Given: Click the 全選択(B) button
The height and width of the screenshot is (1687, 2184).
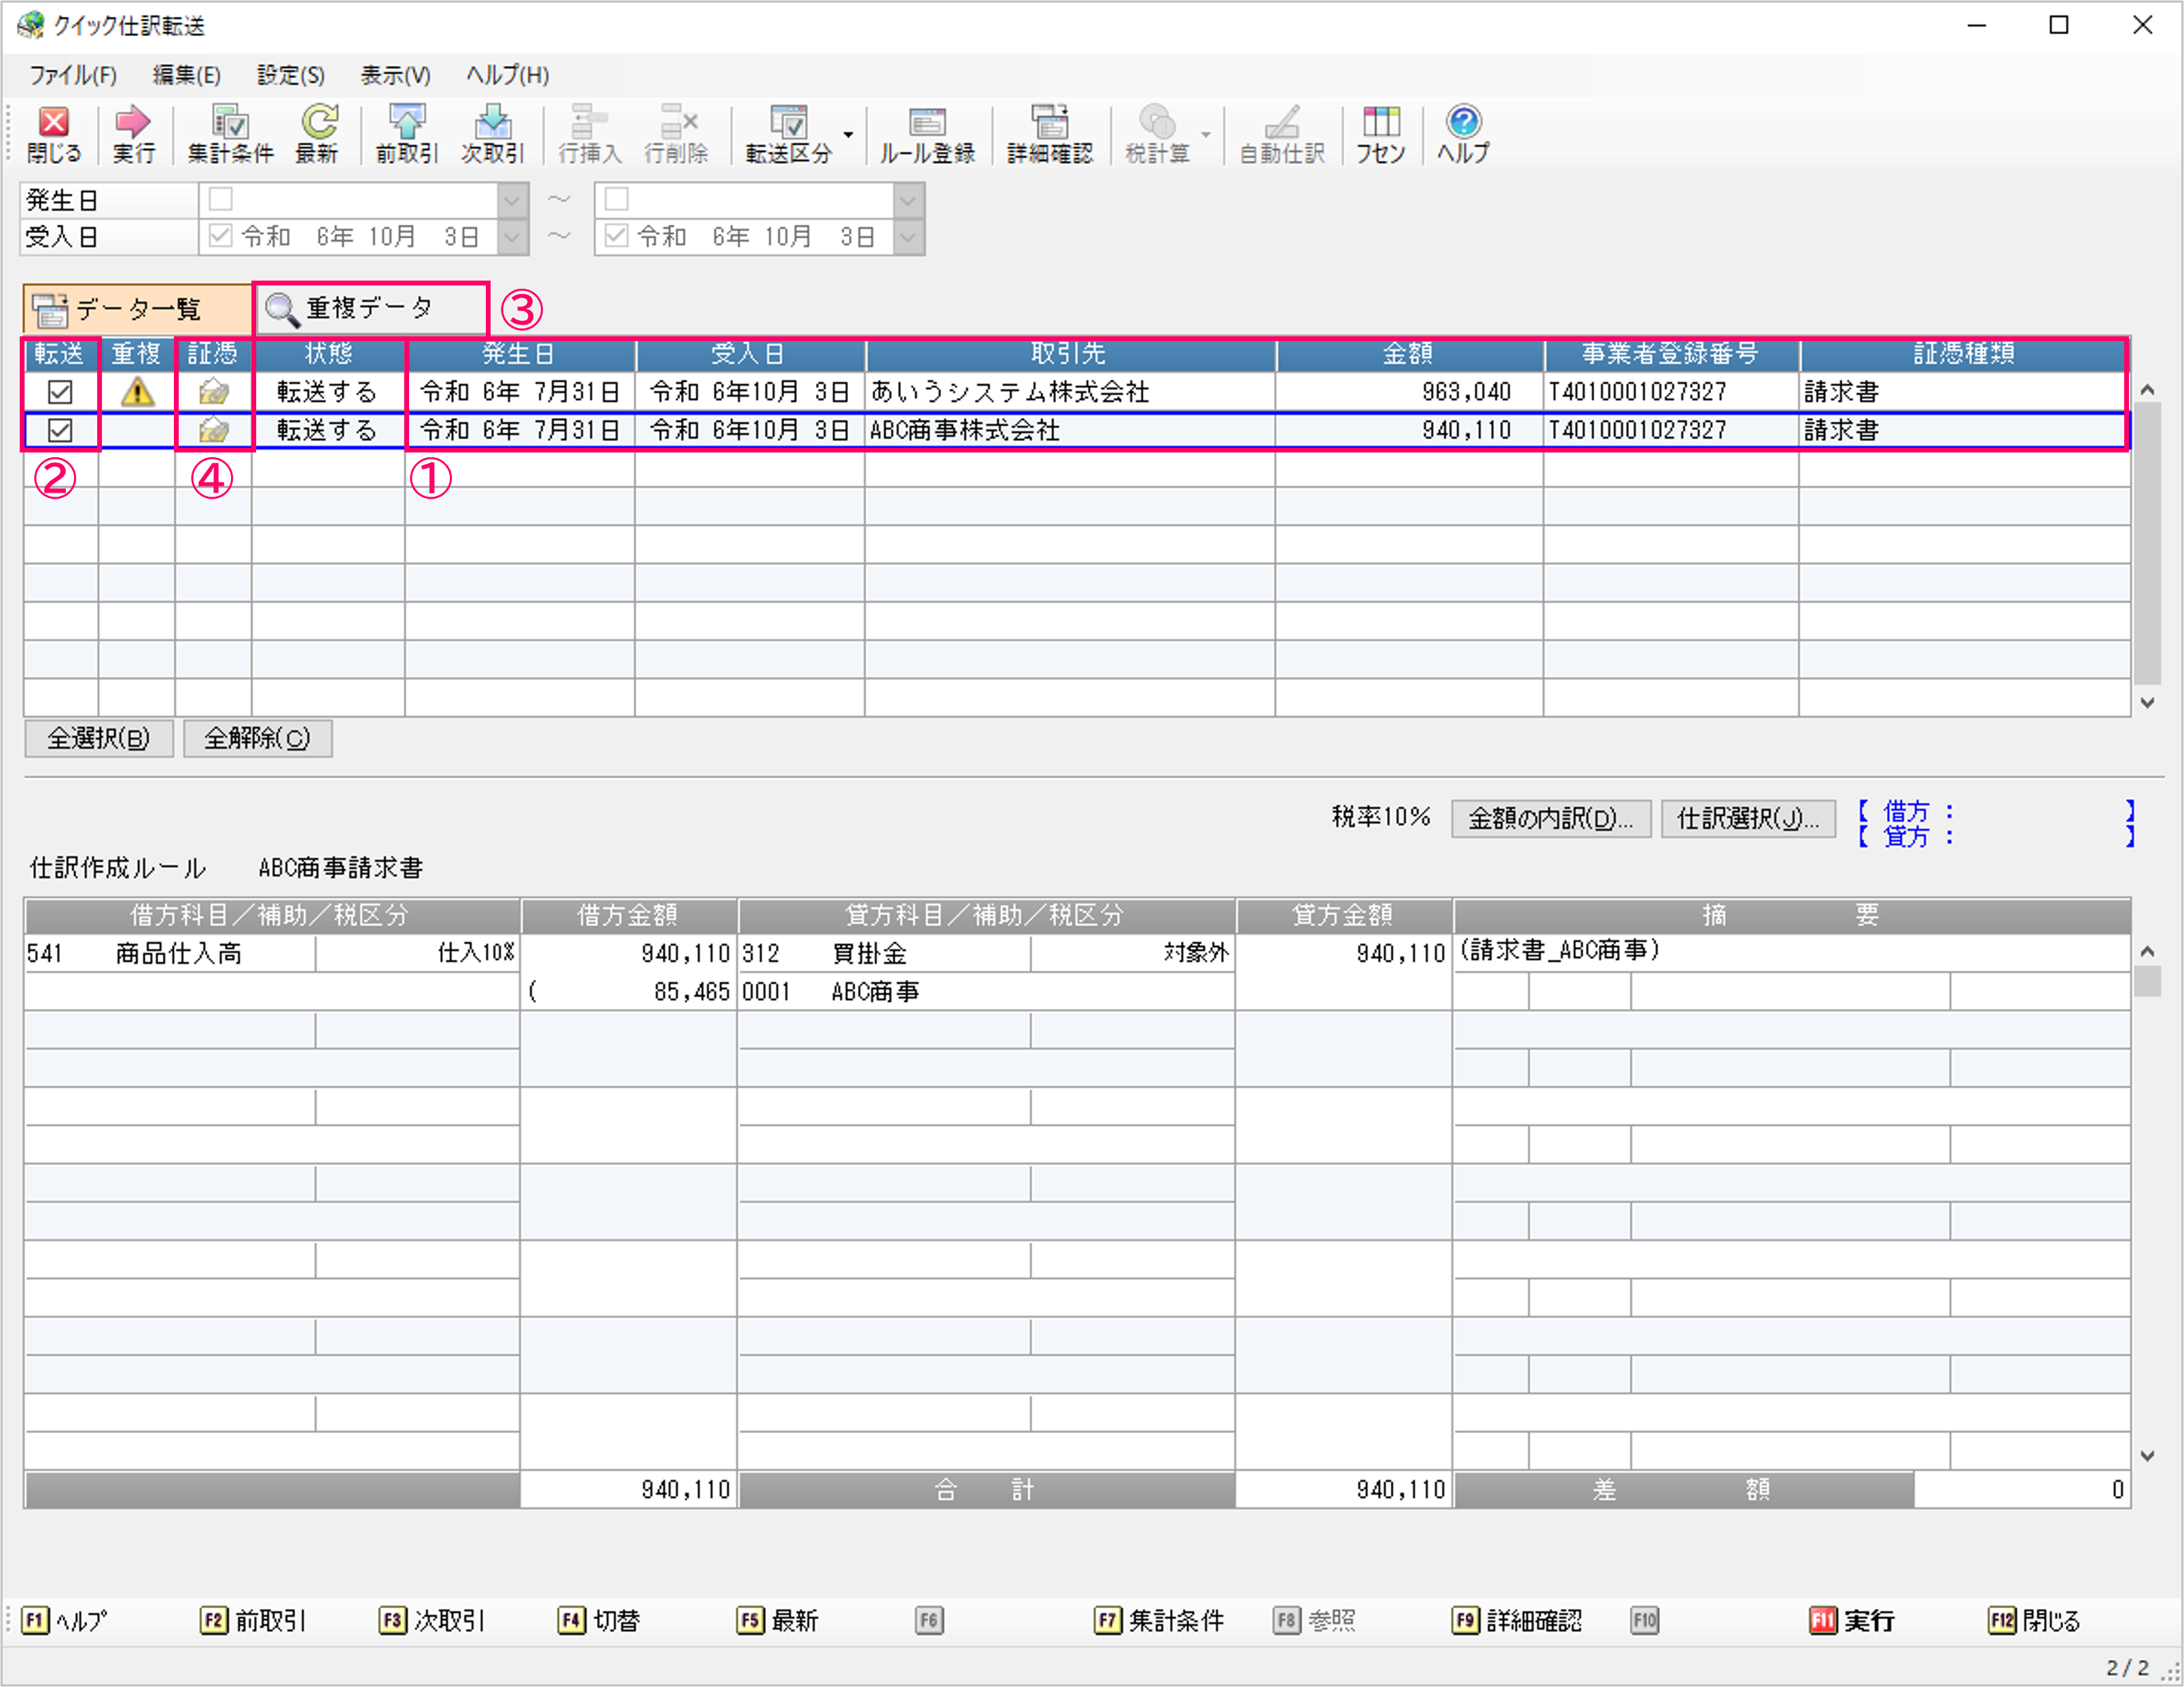Looking at the screenshot, I should pyautogui.click(x=98, y=738).
